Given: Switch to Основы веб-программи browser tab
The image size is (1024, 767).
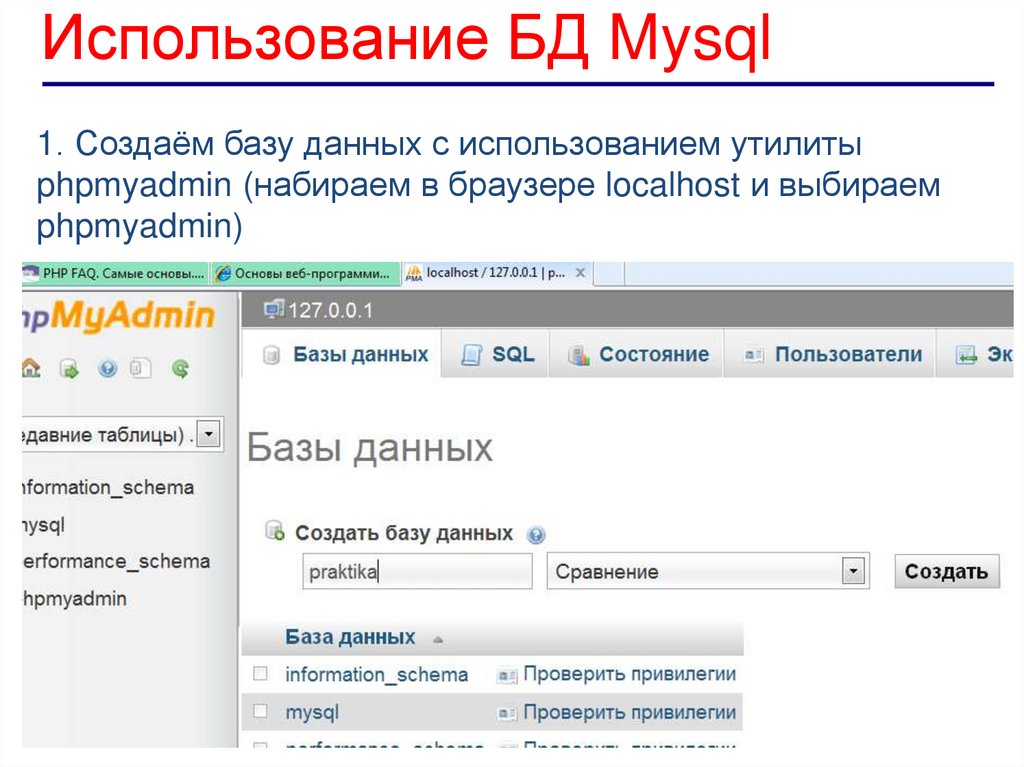Looking at the screenshot, I should click(304, 274).
